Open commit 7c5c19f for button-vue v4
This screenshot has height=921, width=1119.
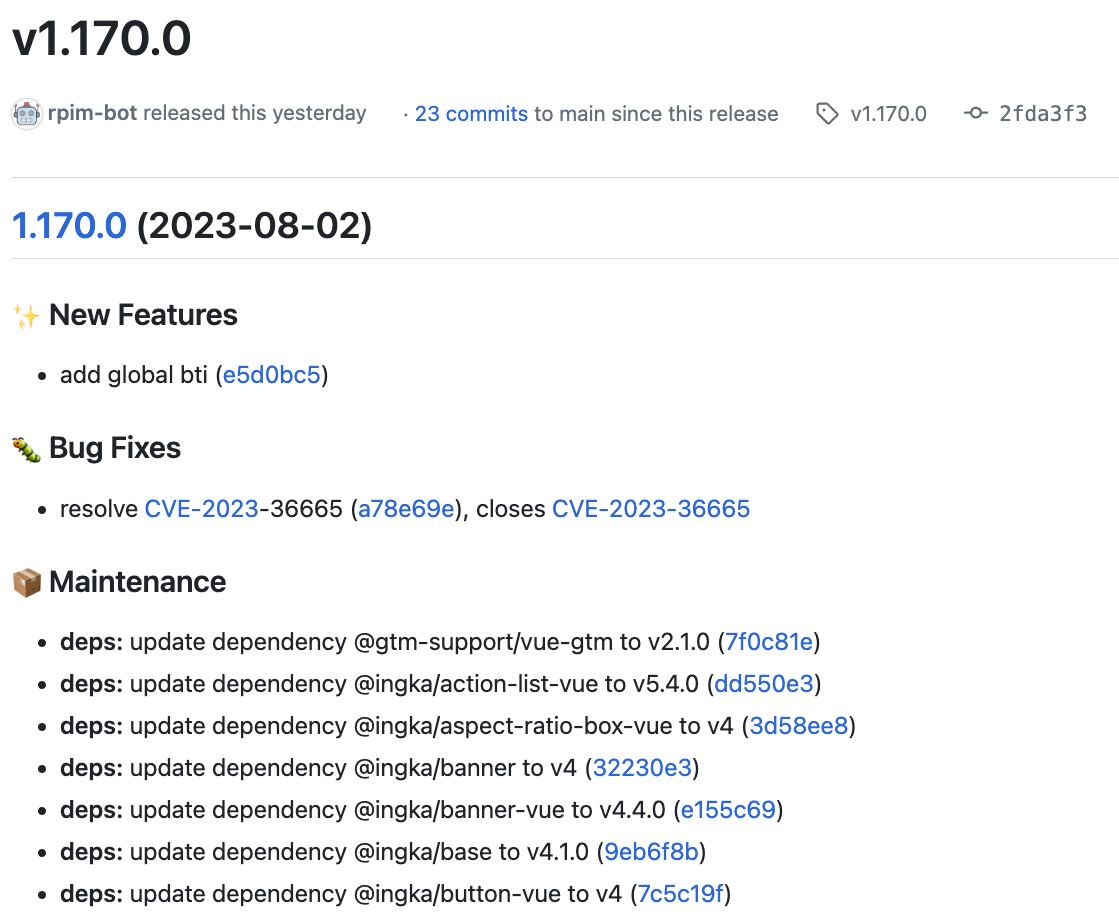[680, 894]
